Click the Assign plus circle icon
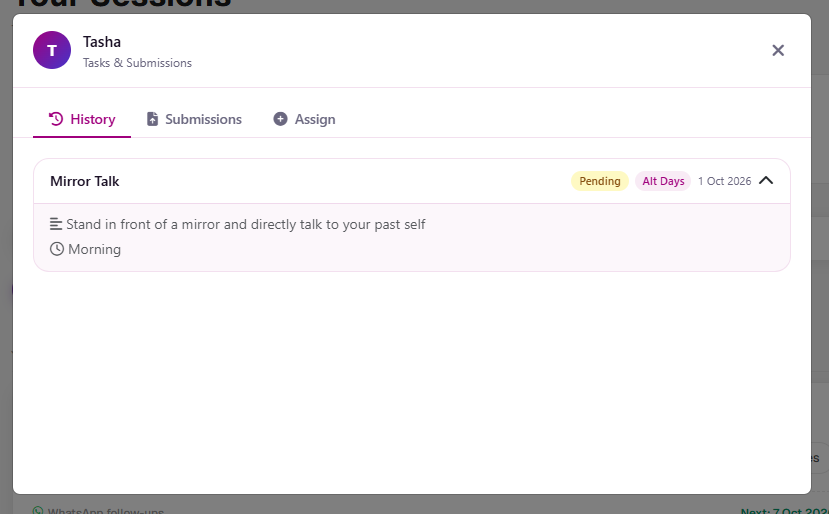This screenshot has width=829, height=514. point(280,119)
